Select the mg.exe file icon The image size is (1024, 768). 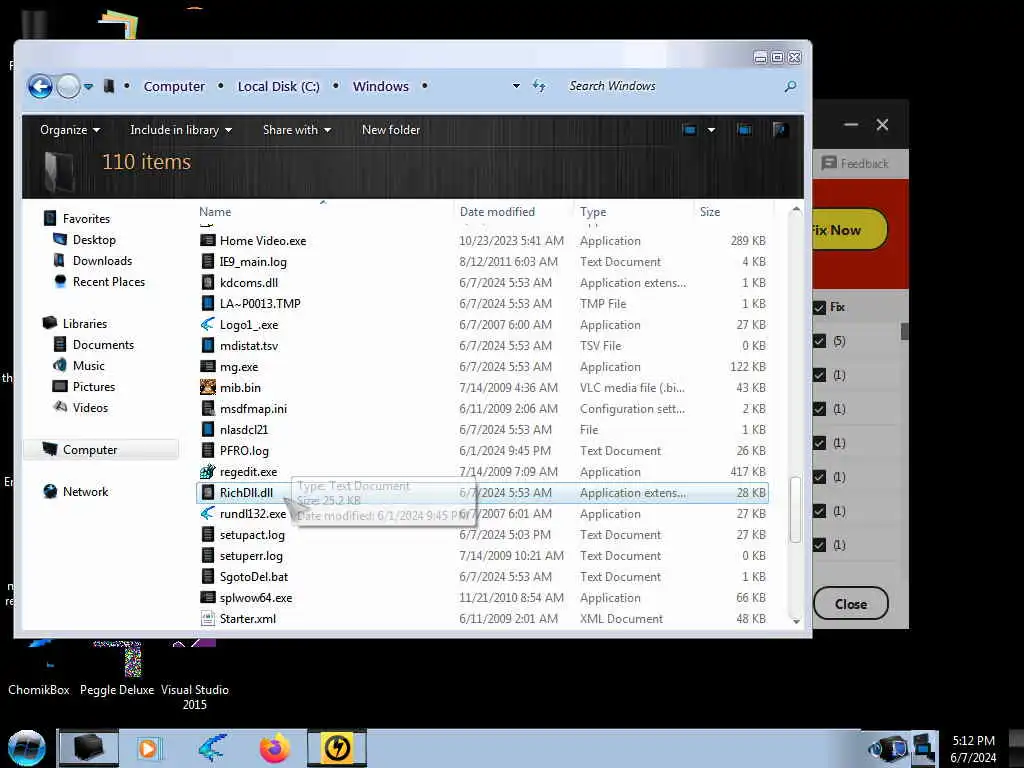click(208, 366)
